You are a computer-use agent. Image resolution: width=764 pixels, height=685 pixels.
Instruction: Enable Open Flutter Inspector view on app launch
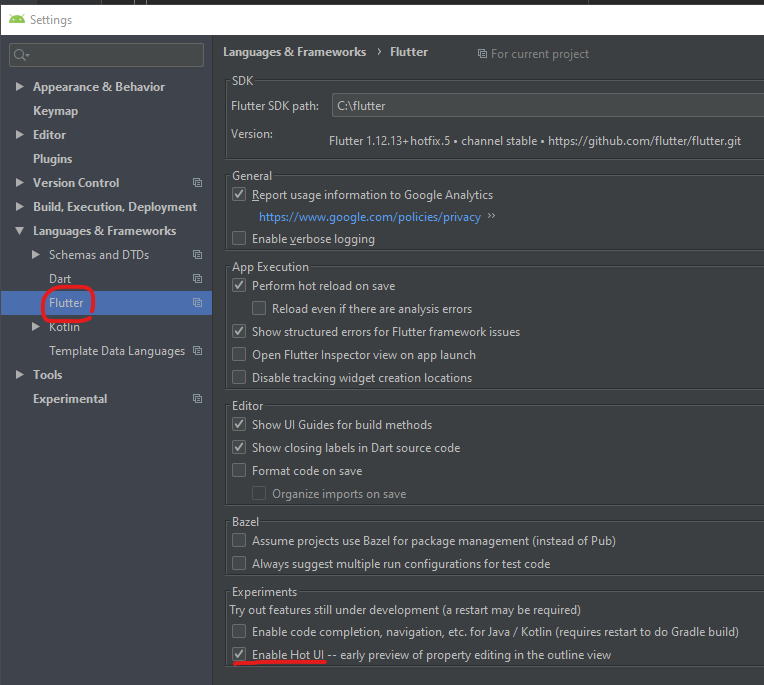tap(239, 354)
